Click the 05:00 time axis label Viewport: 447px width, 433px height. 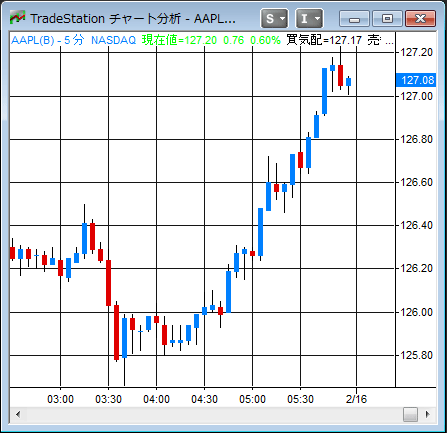tap(252, 399)
